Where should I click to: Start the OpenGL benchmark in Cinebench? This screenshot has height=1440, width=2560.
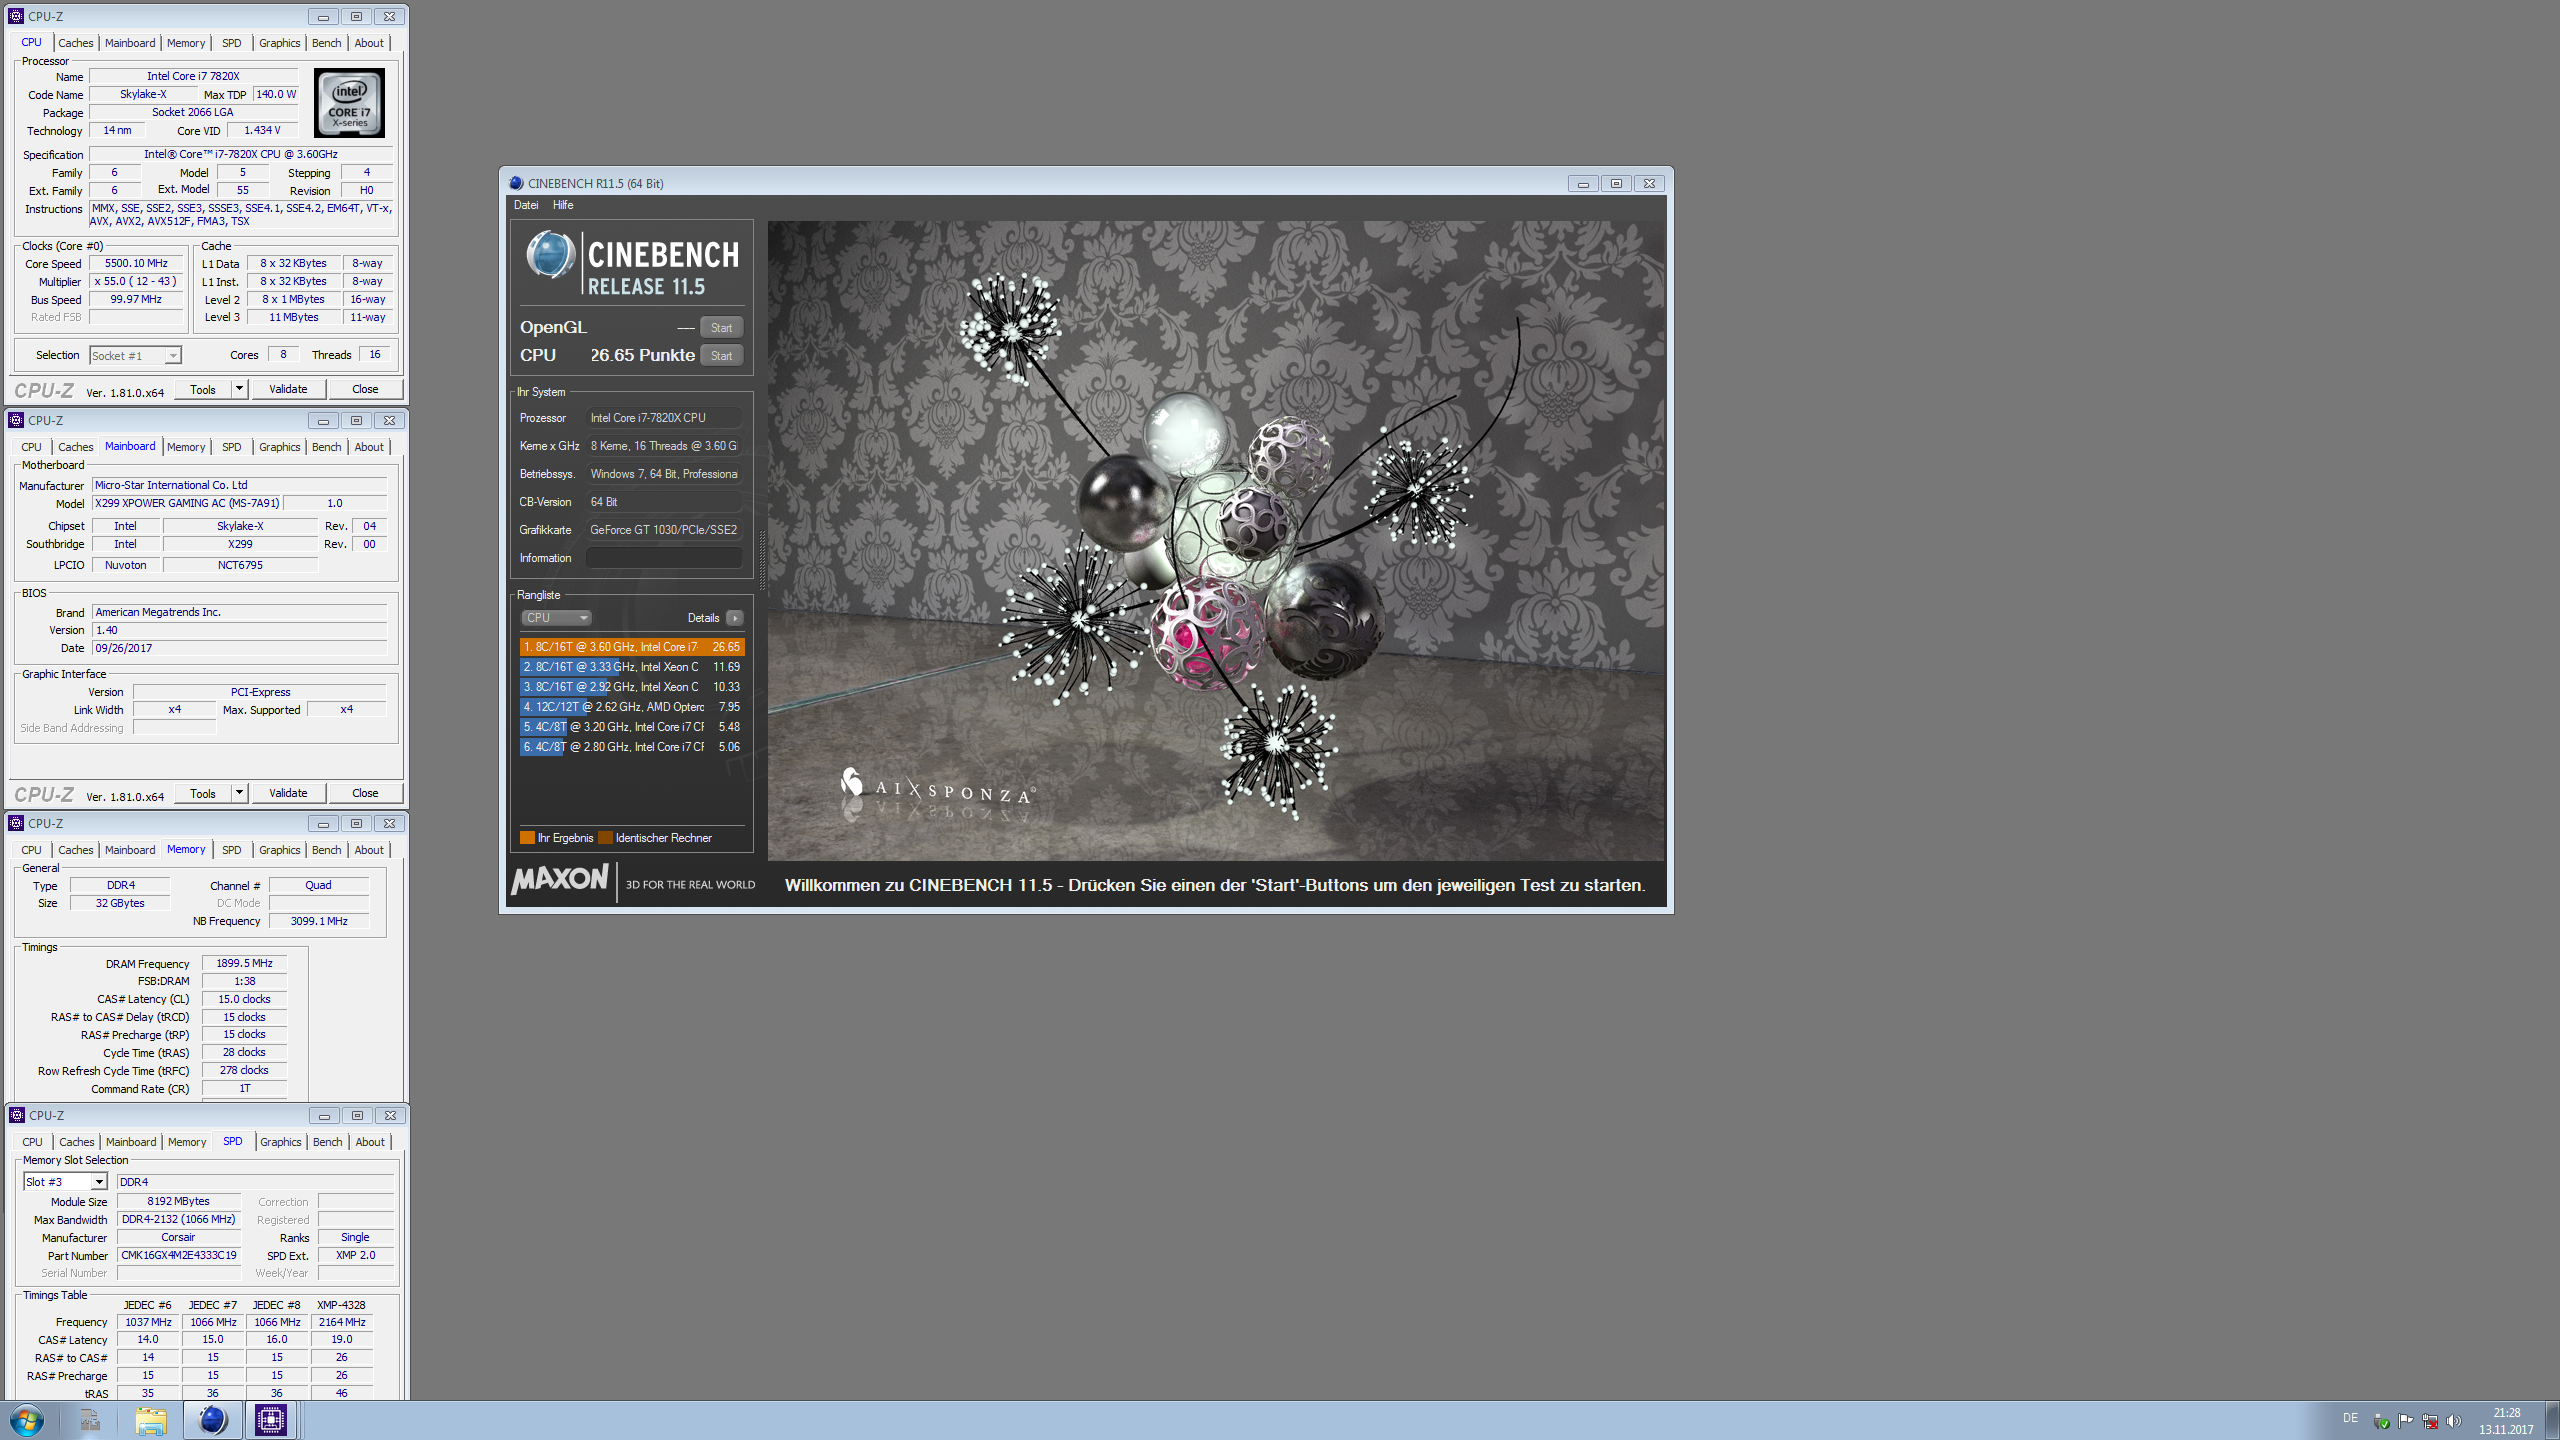pyautogui.click(x=721, y=328)
